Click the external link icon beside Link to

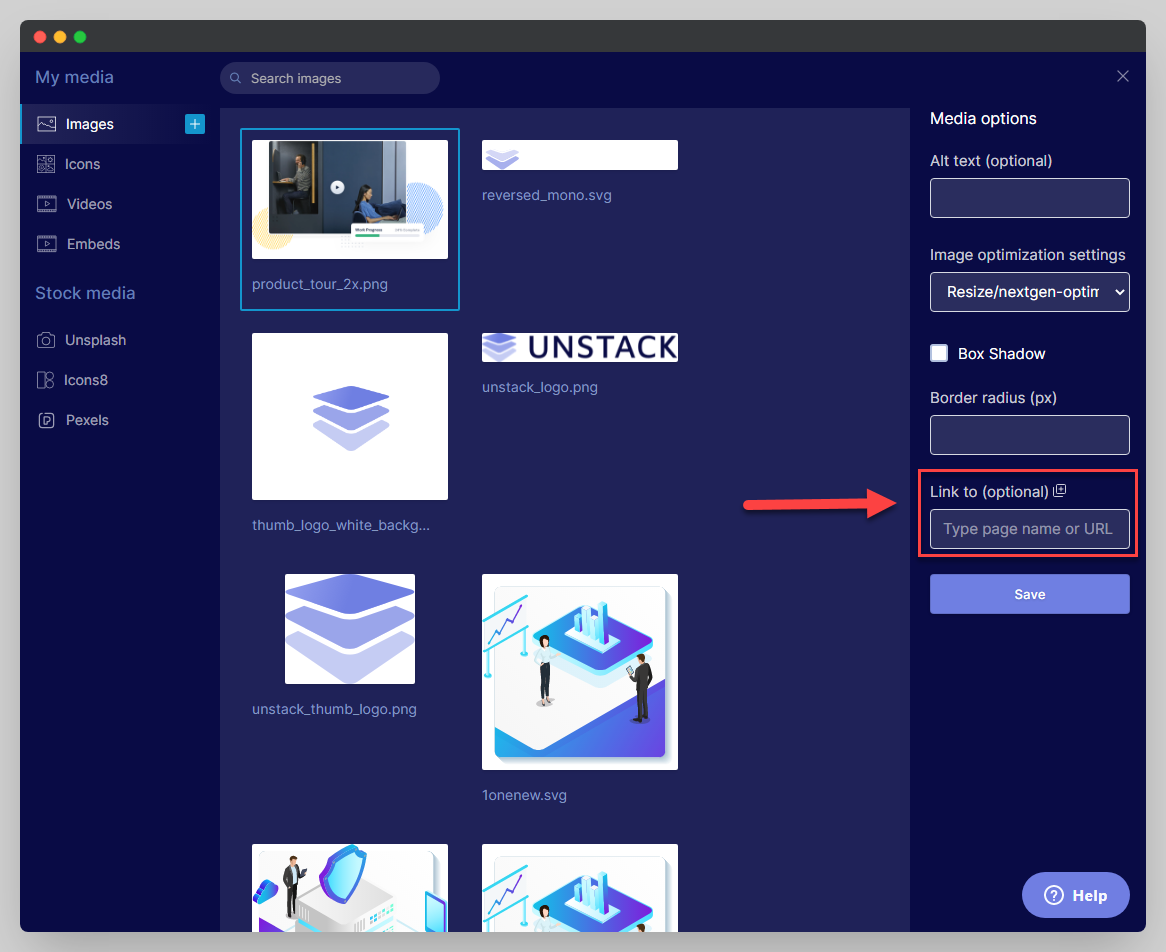pos(1060,490)
